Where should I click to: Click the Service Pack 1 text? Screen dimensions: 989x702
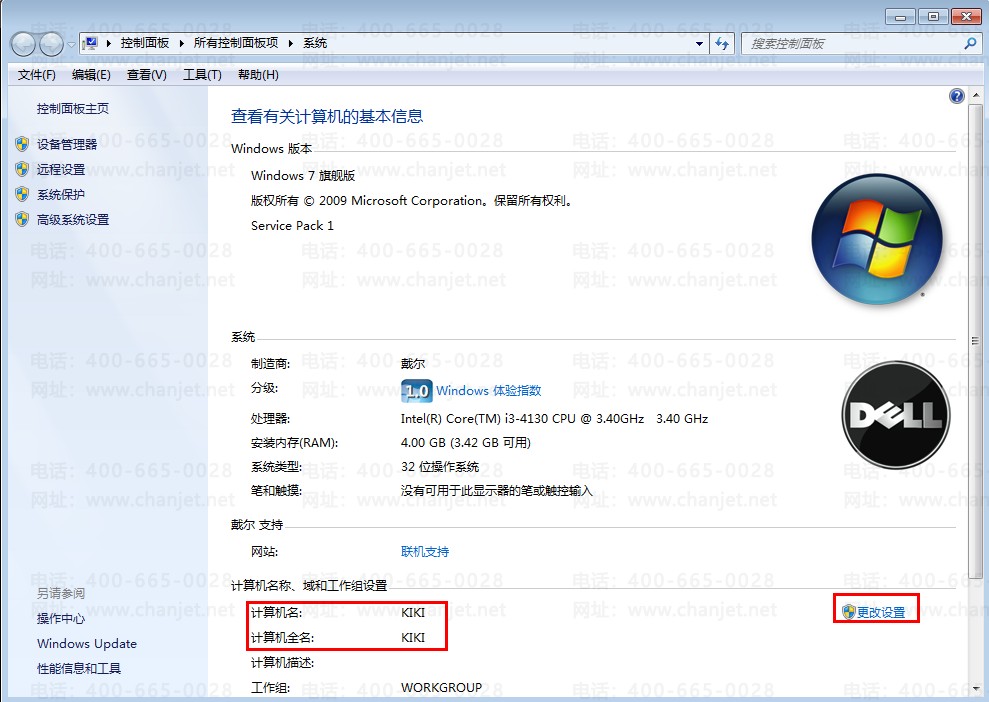coord(292,226)
